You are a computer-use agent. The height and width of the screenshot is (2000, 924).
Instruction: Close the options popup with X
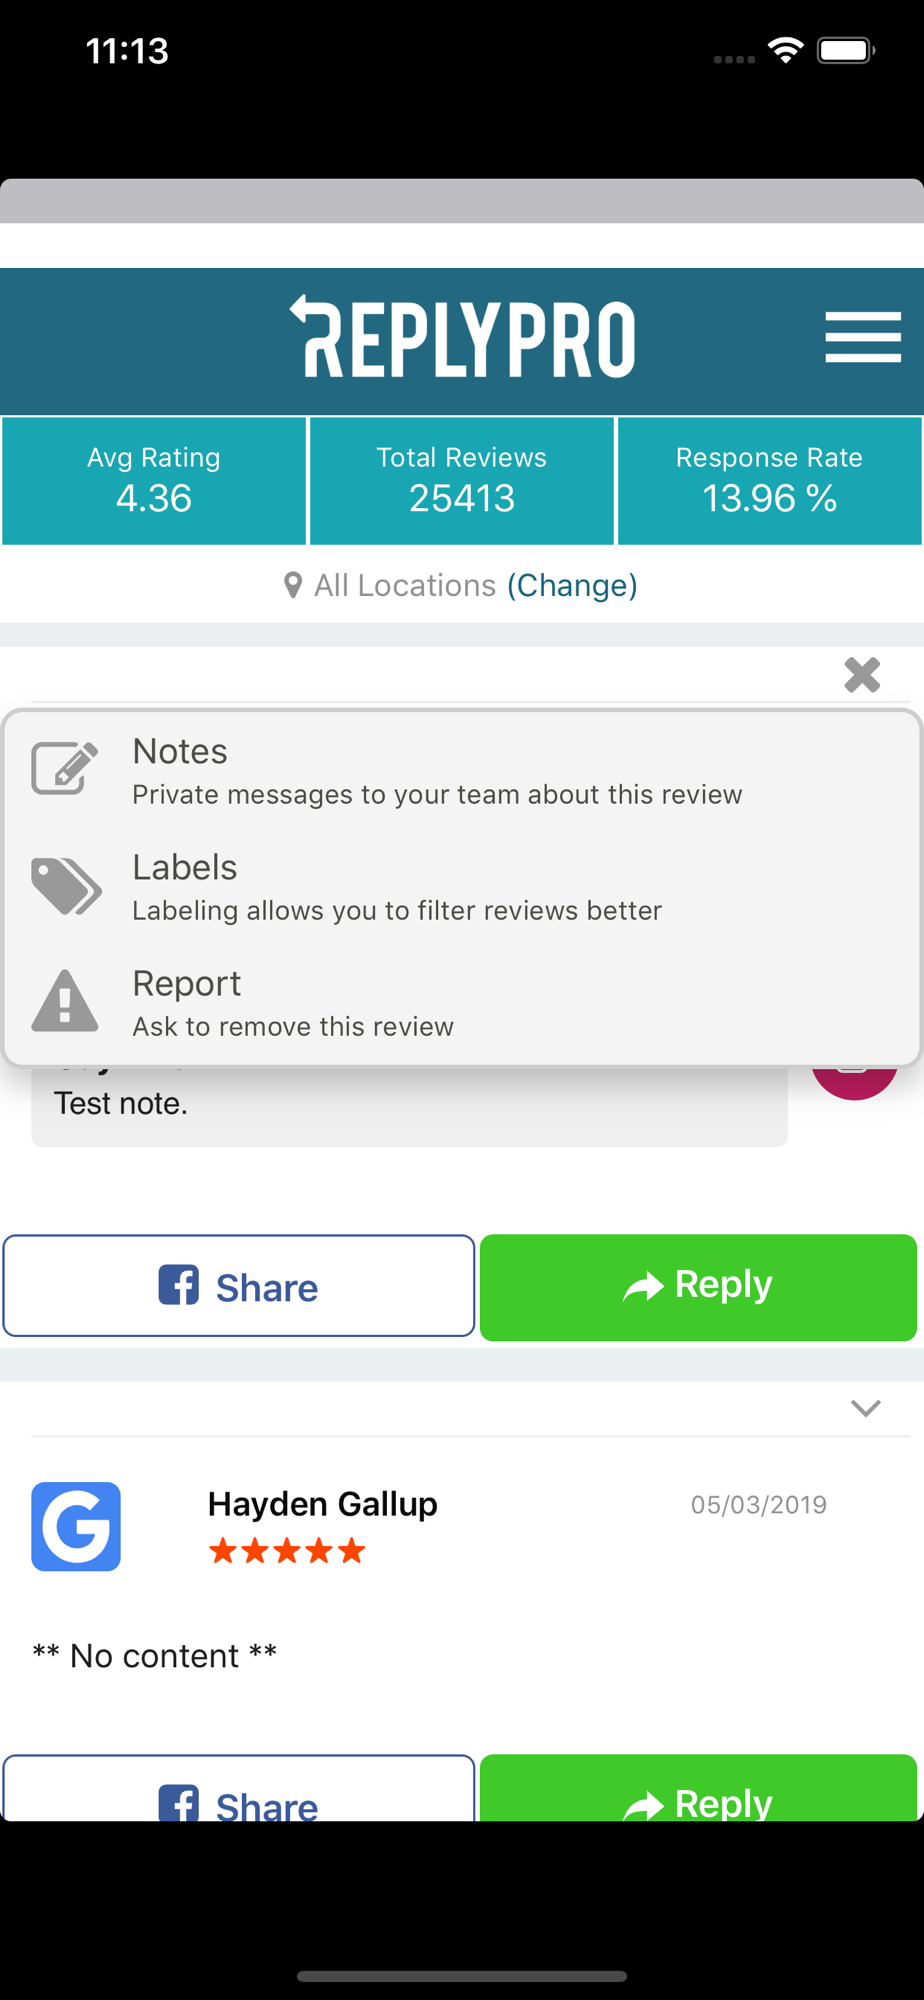coord(862,675)
